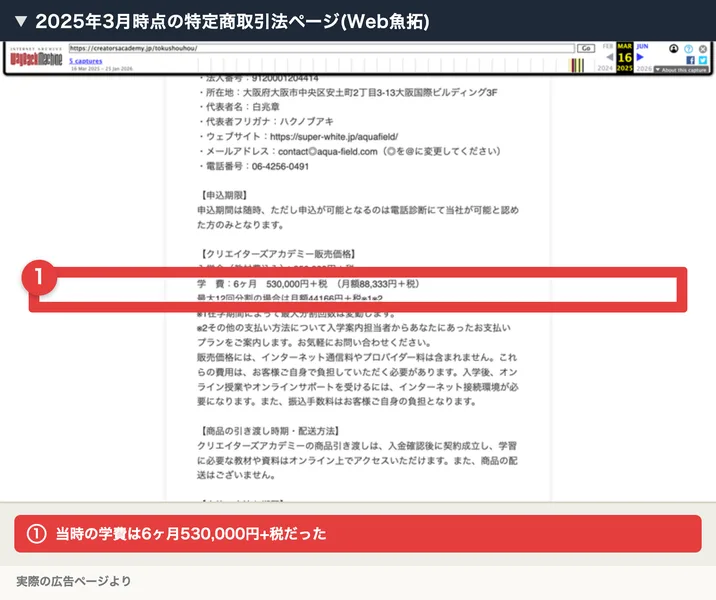Click the Go button in Wayback toolbar
The image size is (716, 600).
586,48
